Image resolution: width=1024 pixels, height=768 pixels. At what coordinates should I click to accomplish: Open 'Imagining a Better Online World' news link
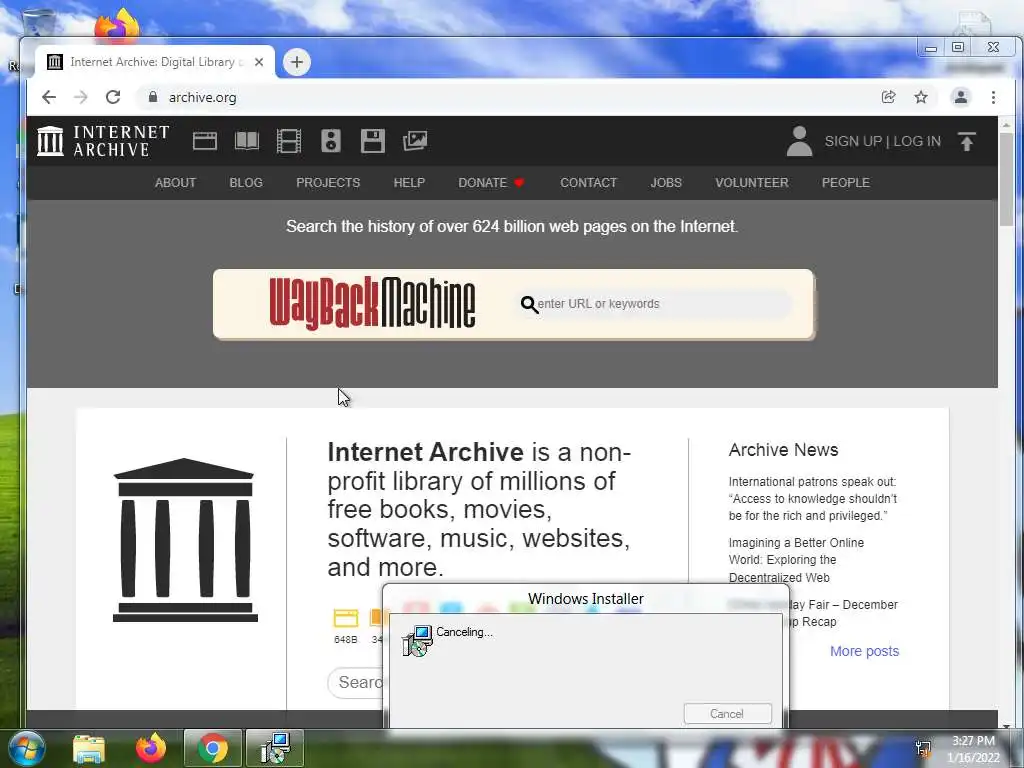pos(796,560)
